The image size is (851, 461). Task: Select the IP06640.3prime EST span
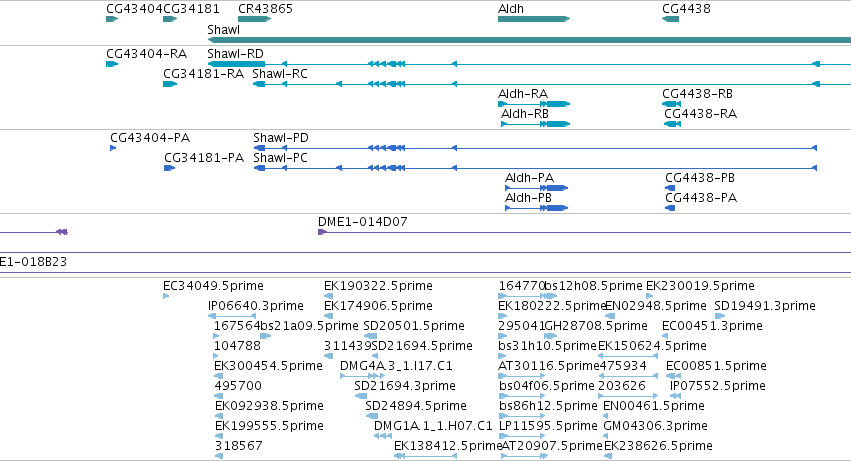point(232,316)
